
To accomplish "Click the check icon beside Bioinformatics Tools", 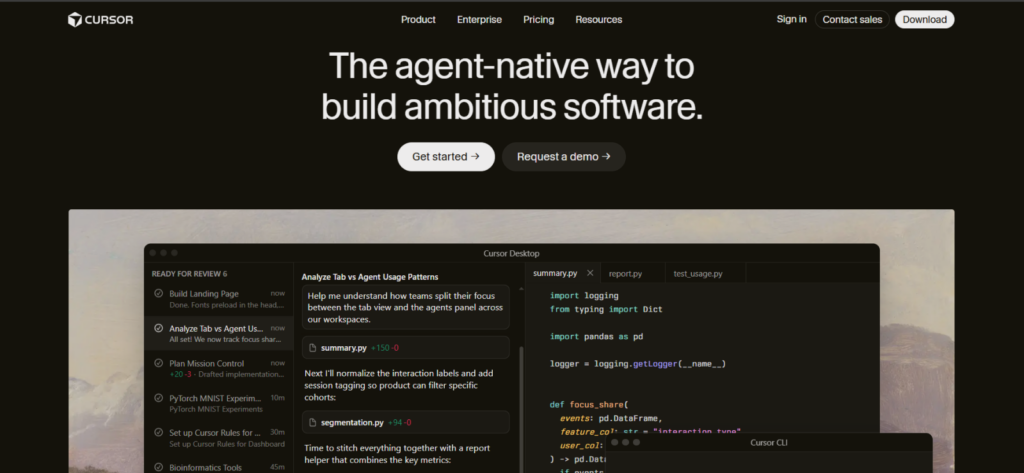I will [158, 467].
